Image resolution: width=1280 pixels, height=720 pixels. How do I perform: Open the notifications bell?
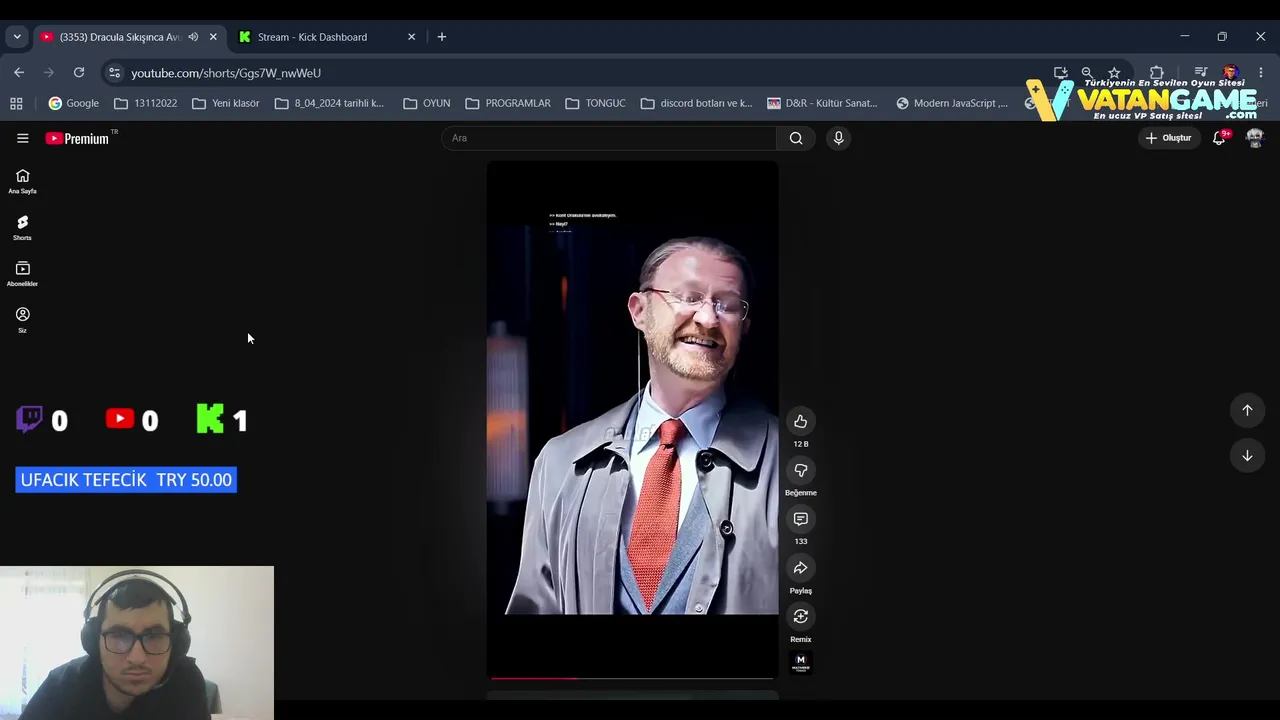[1219, 138]
